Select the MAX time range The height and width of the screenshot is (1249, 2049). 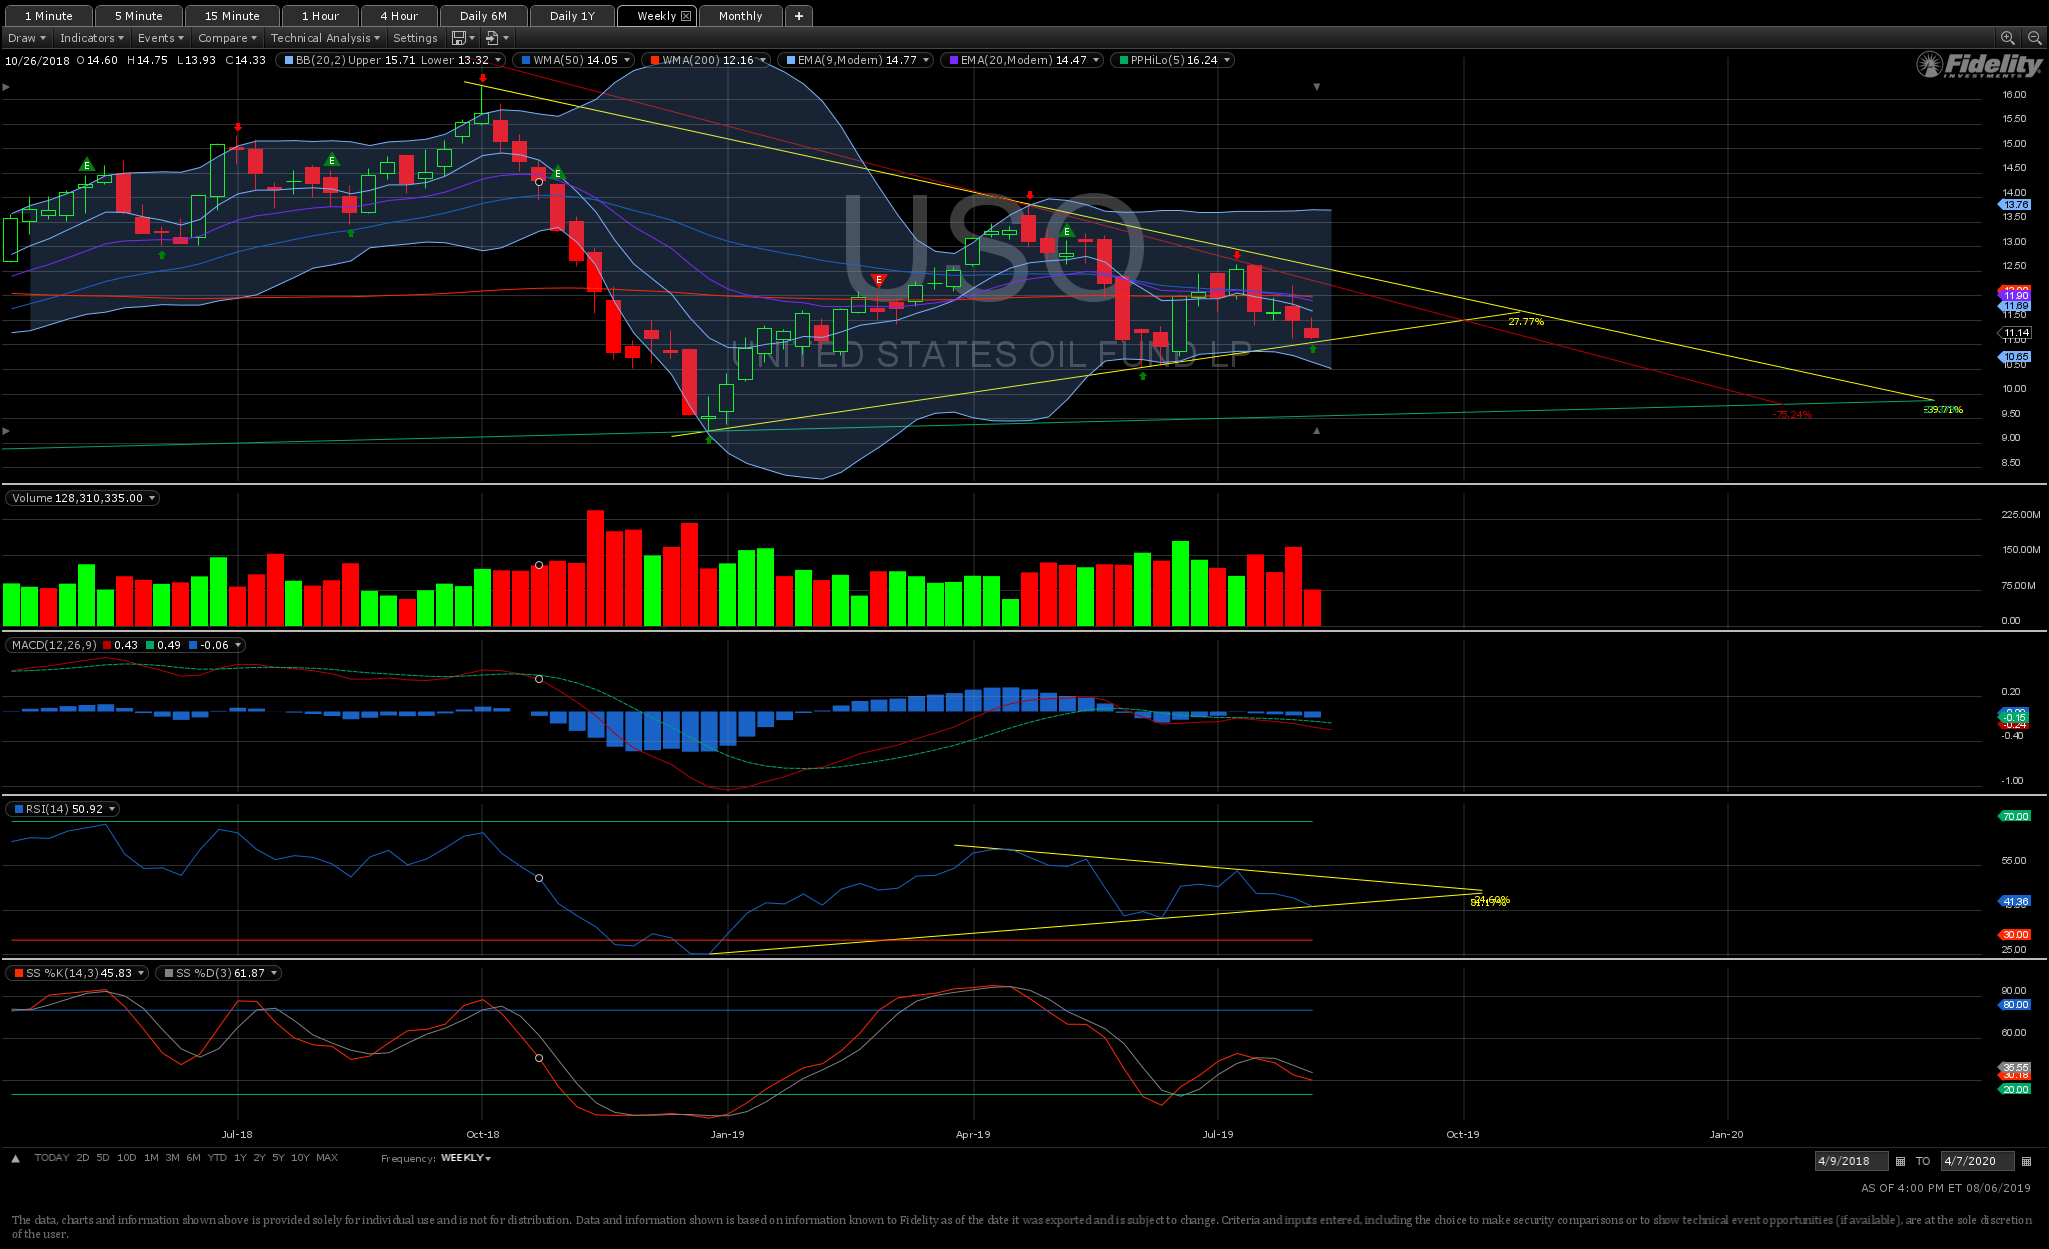point(327,1158)
